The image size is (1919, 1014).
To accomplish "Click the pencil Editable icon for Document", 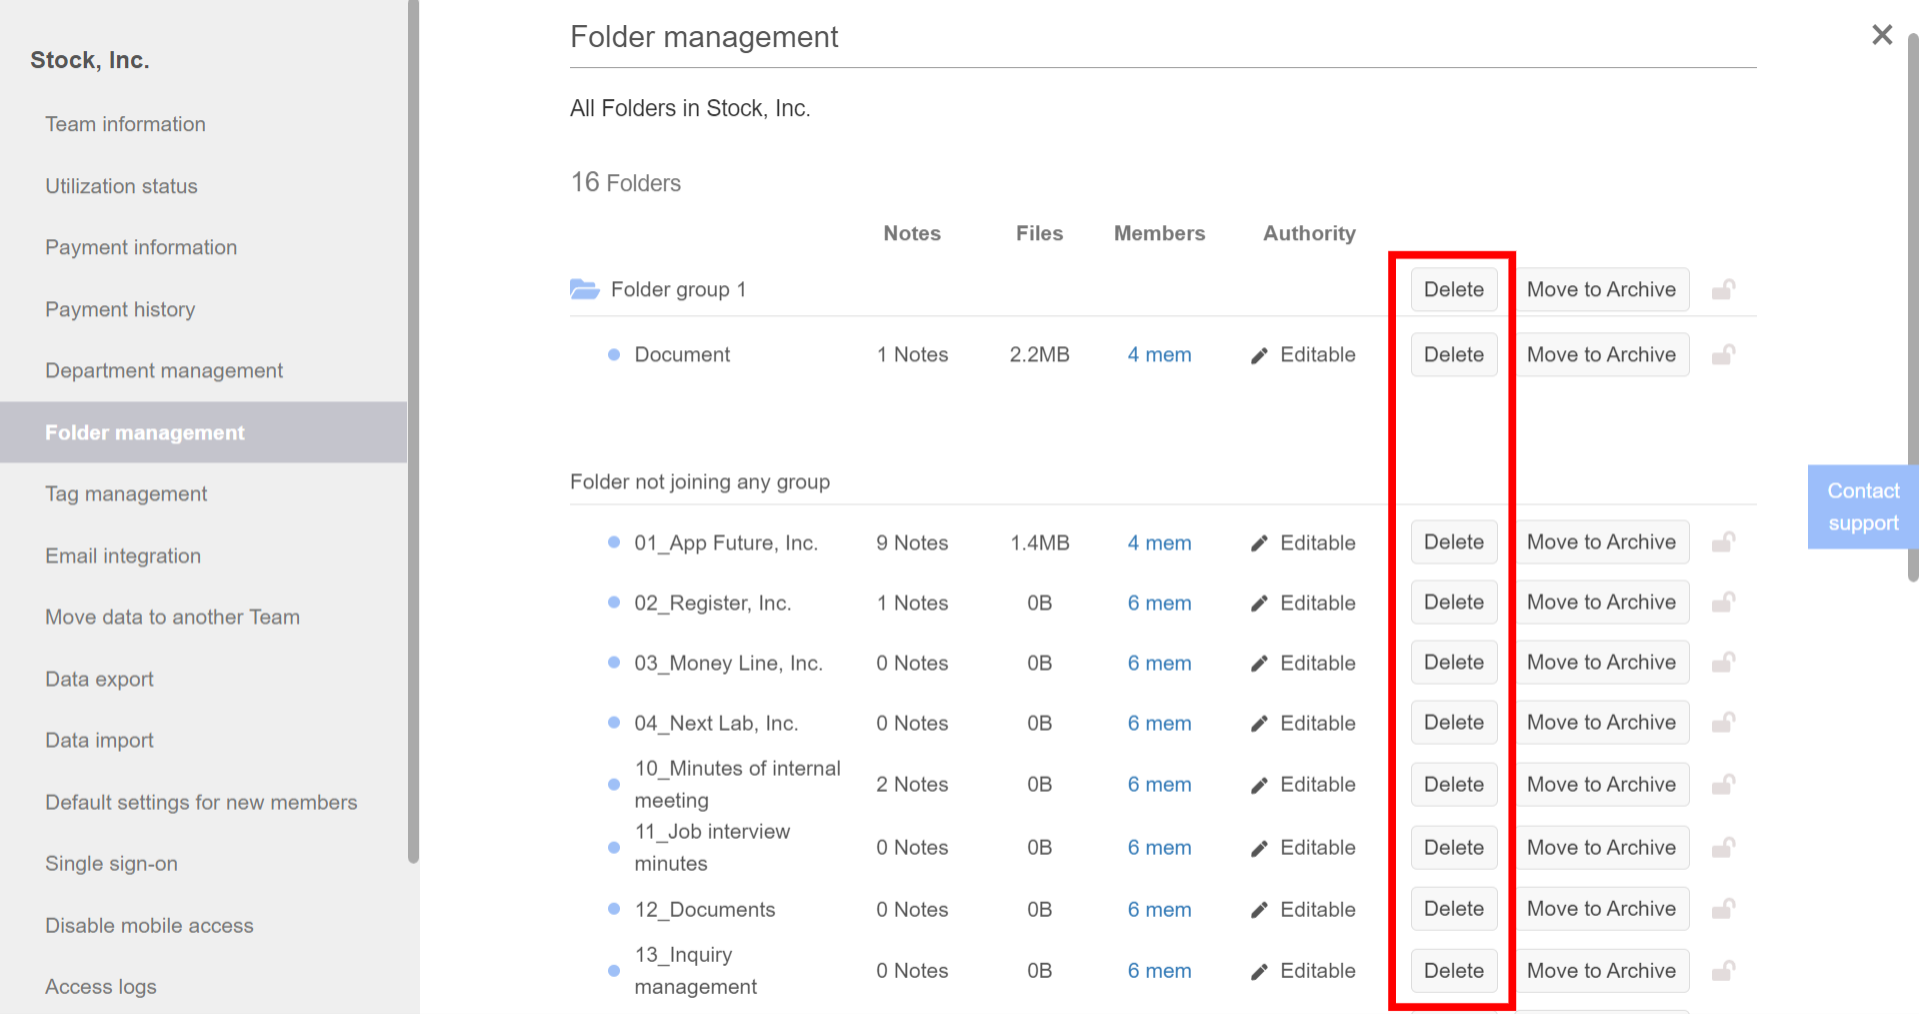I will point(1258,354).
